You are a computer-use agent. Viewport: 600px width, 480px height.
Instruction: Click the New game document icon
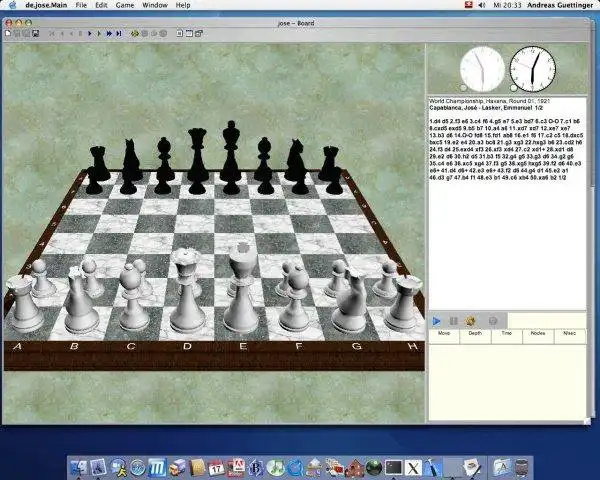[x=8, y=34]
